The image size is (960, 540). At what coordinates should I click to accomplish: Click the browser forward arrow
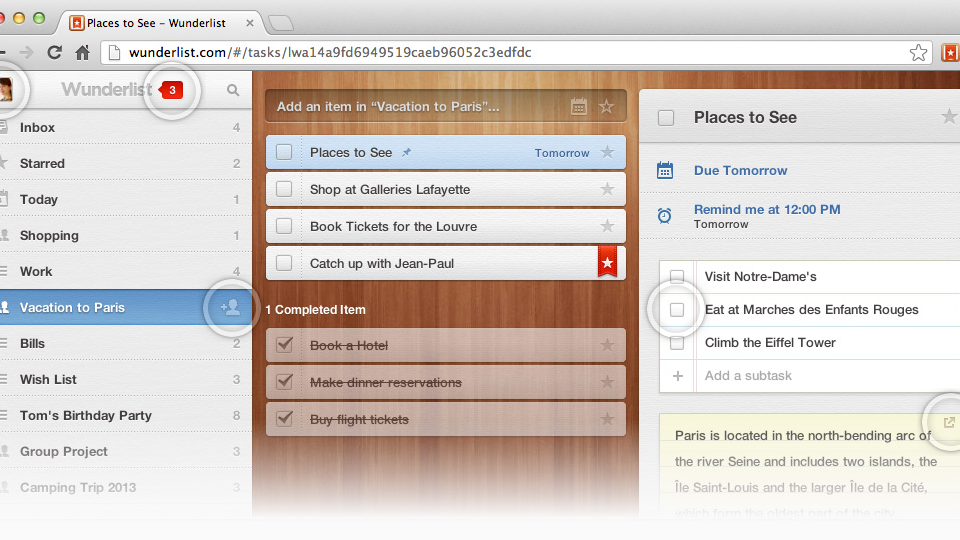(x=26, y=53)
